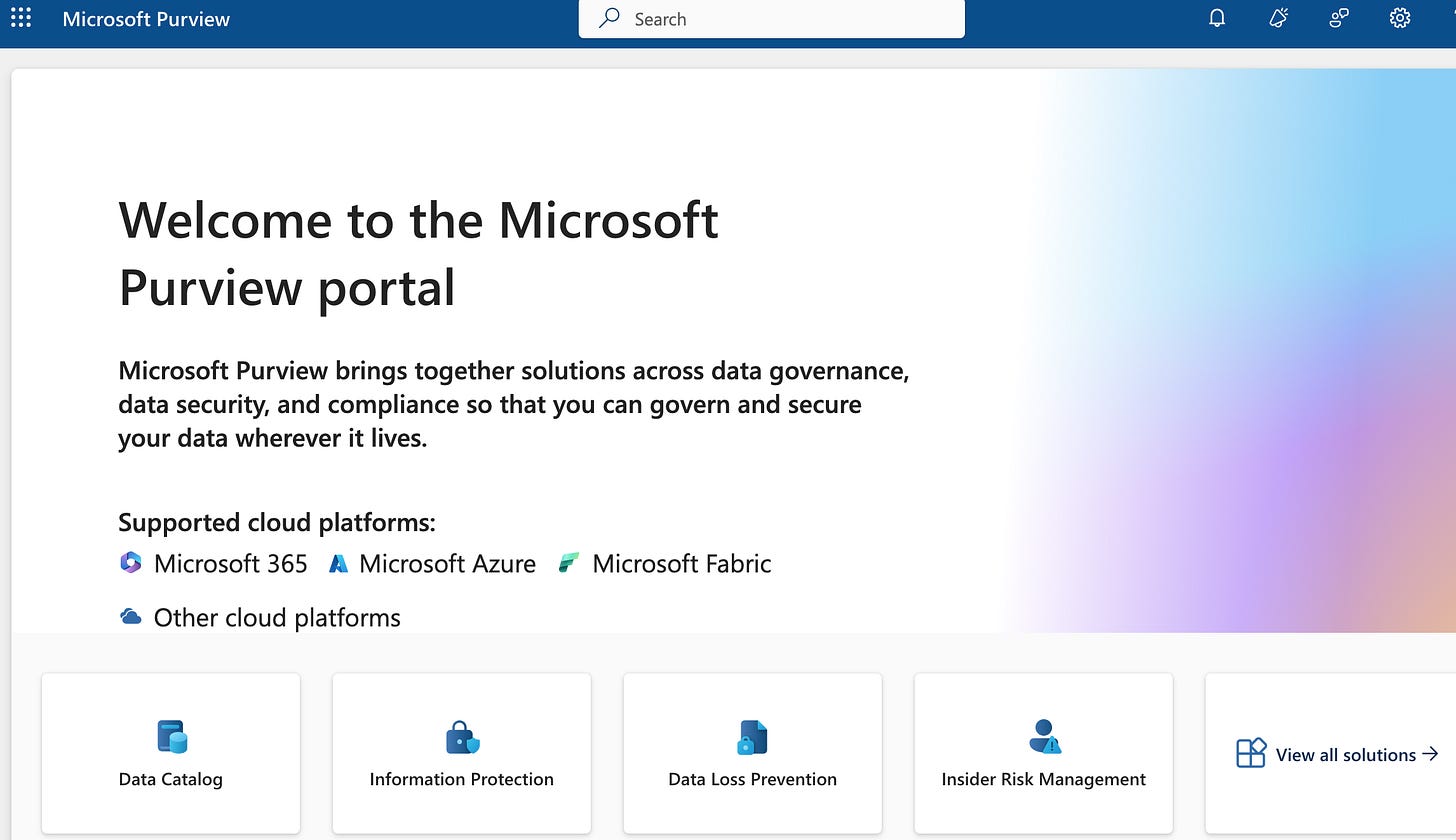The height and width of the screenshot is (840, 1456).
Task: Click the View all solutions grid icon
Action: coord(1251,753)
